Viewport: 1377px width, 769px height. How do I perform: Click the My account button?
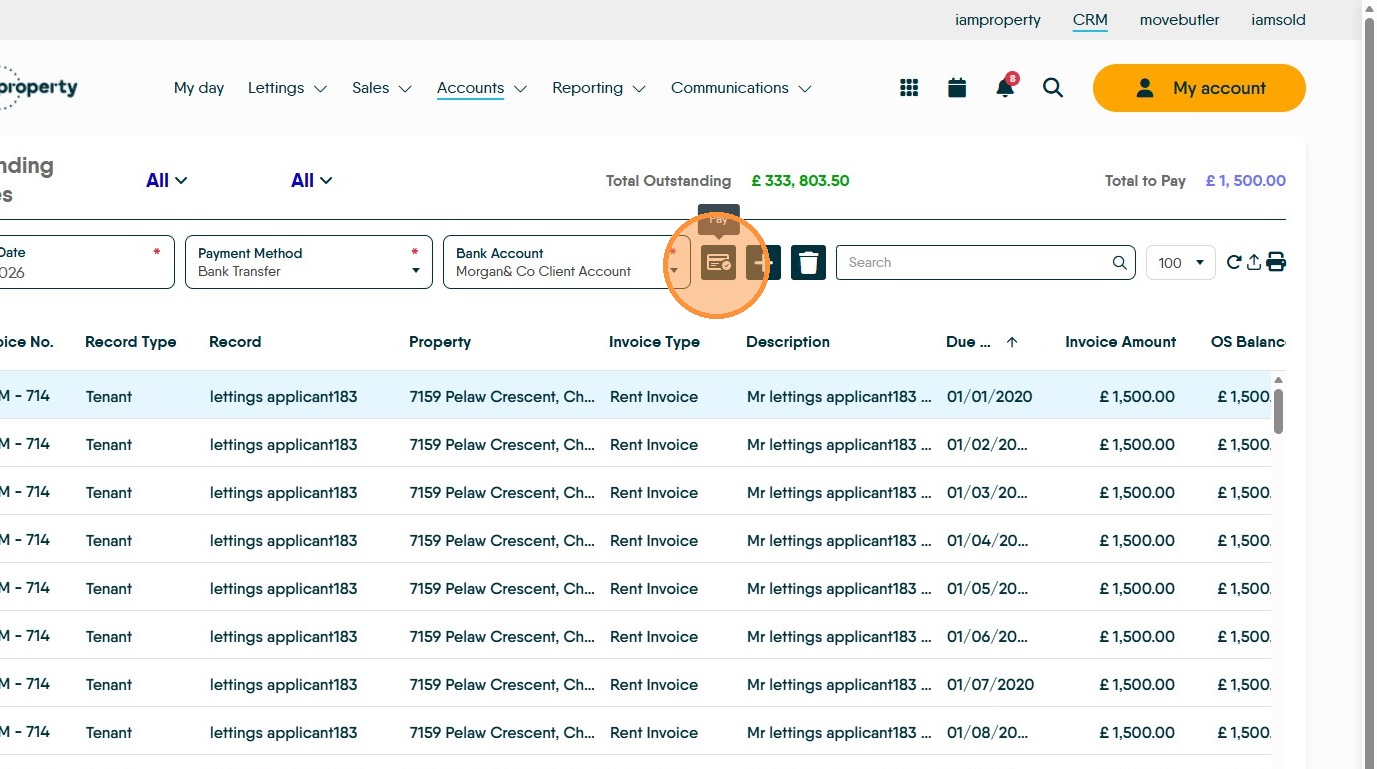[1199, 88]
